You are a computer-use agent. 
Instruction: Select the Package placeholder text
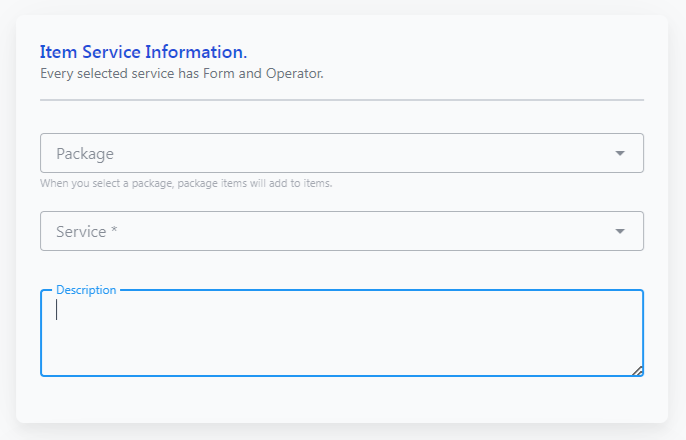click(85, 154)
